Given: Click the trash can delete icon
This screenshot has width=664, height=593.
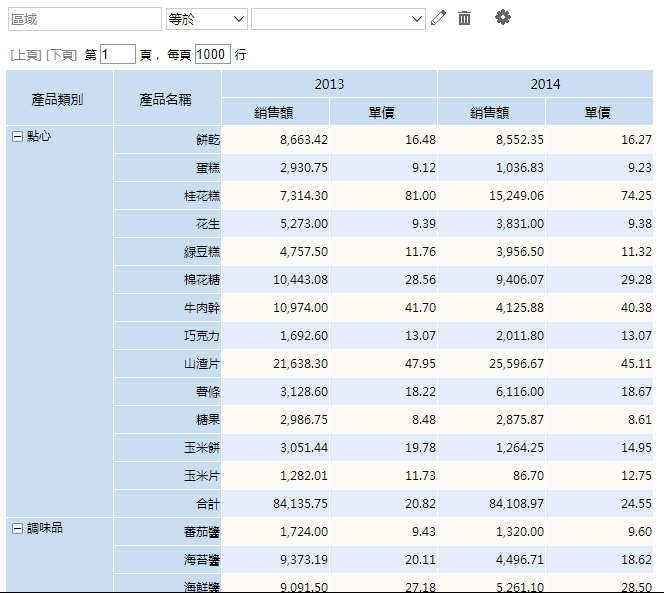Looking at the screenshot, I should pos(464,18).
